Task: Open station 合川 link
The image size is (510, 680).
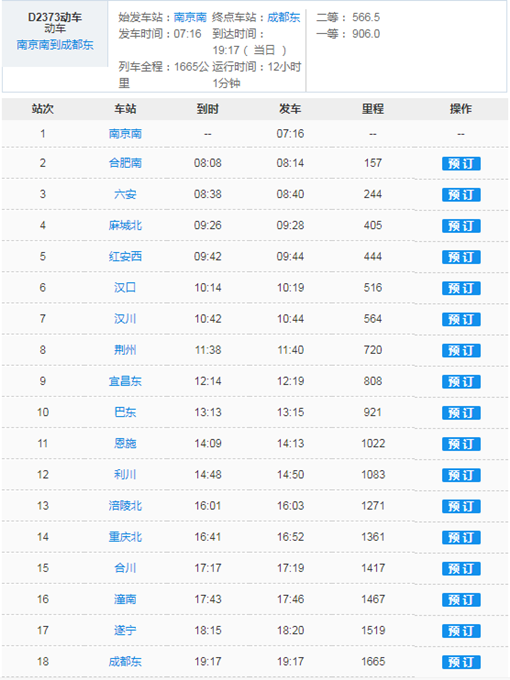Action: coord(125,568)
